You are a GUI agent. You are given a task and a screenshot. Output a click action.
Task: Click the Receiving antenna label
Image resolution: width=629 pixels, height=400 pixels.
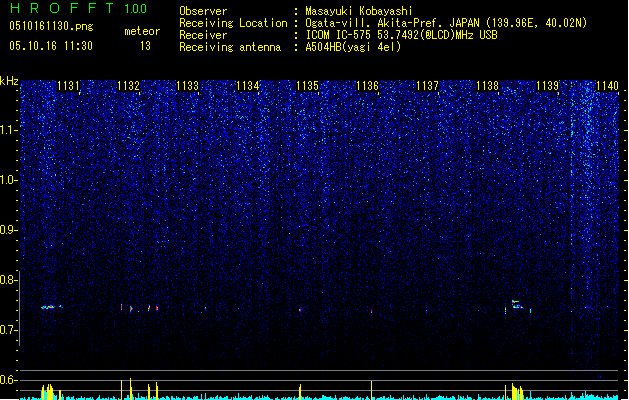click(x=230, y=47)
